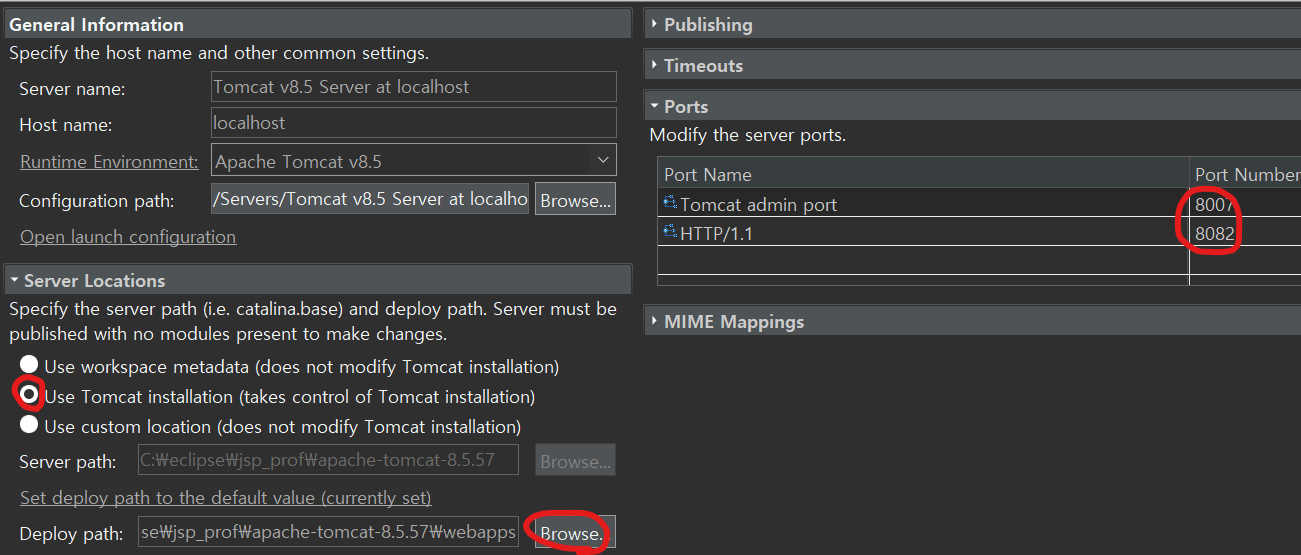Click the HTTP/1.1 port row icon
This screenshot has height=555, width=1301.
[x=670, y=232]
